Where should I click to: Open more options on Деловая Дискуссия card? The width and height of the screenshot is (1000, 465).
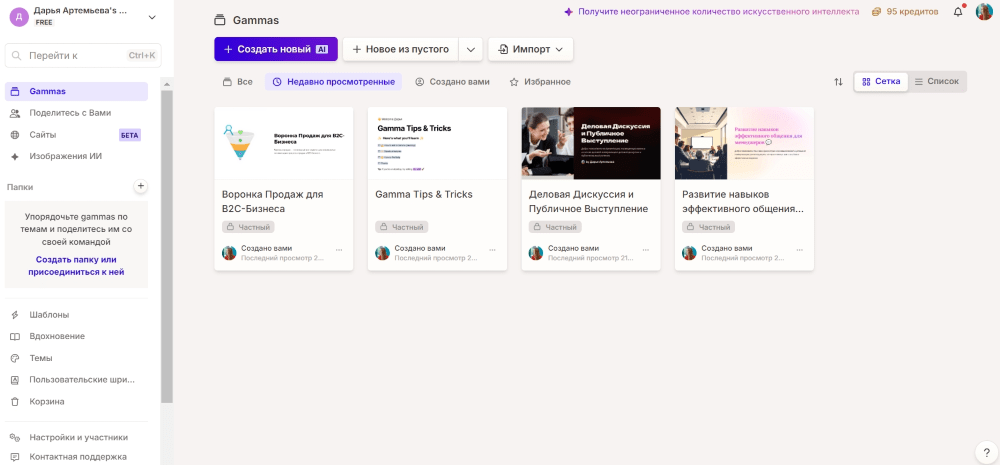coord(645,250)
